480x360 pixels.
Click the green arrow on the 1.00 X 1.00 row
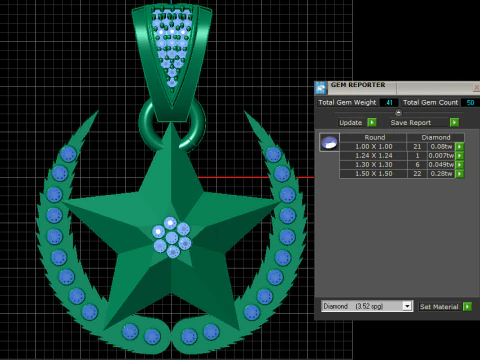[460, 146]
